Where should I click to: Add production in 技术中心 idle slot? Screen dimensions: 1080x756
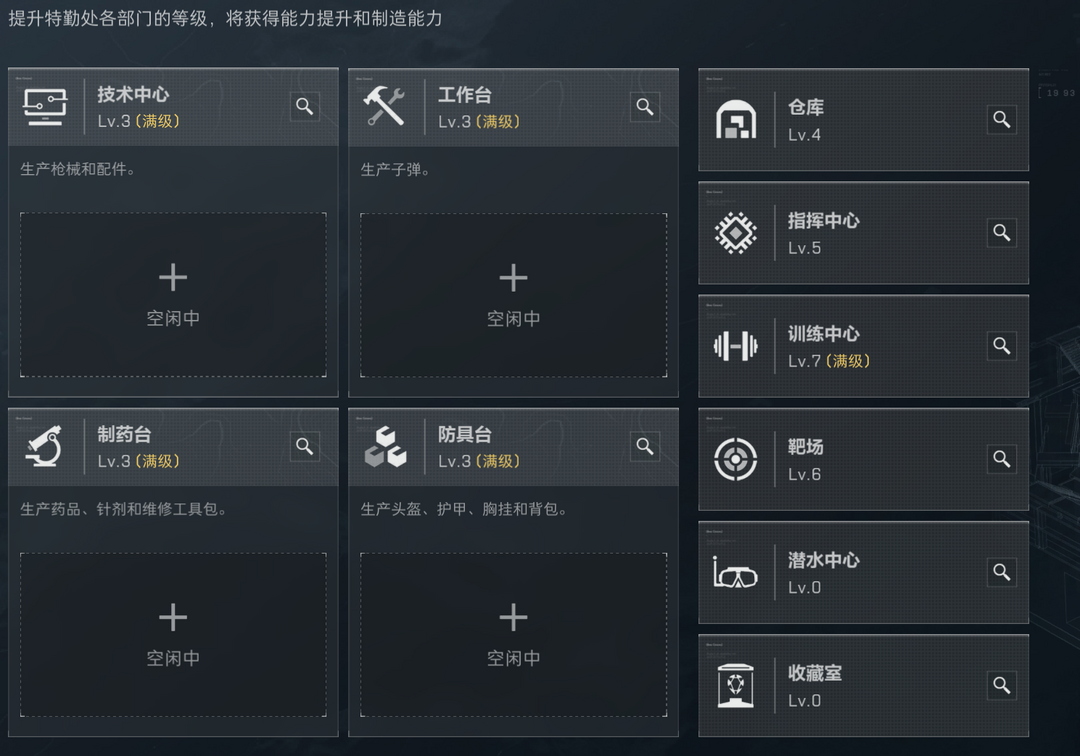click(173, 295)
